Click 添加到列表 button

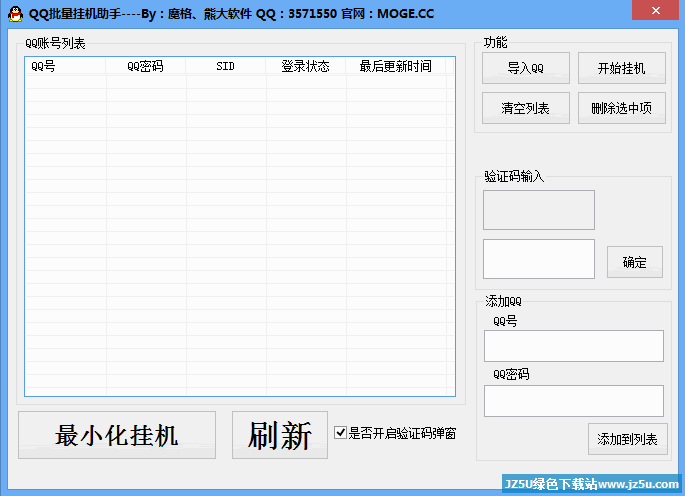pyautogui.click(x=627, y=439)
